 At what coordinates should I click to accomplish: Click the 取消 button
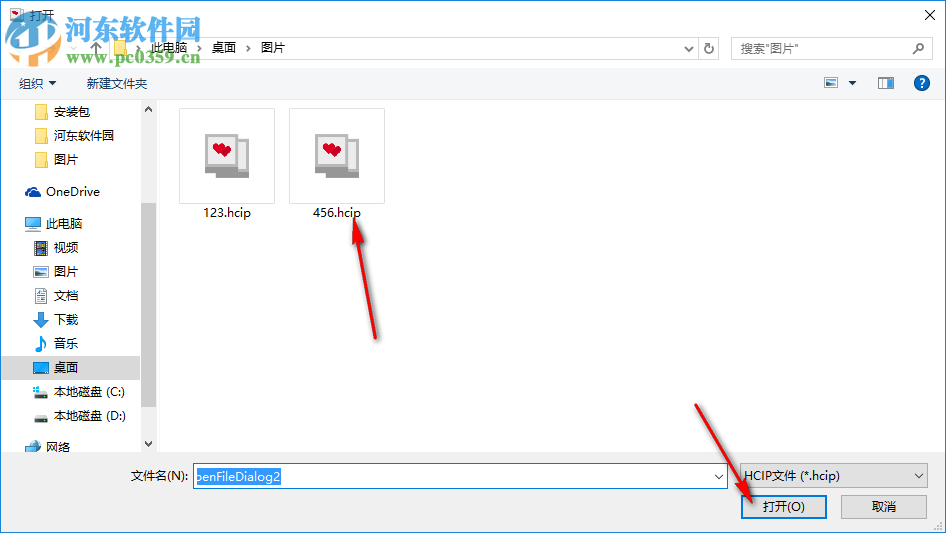click(x=884, y=506)
